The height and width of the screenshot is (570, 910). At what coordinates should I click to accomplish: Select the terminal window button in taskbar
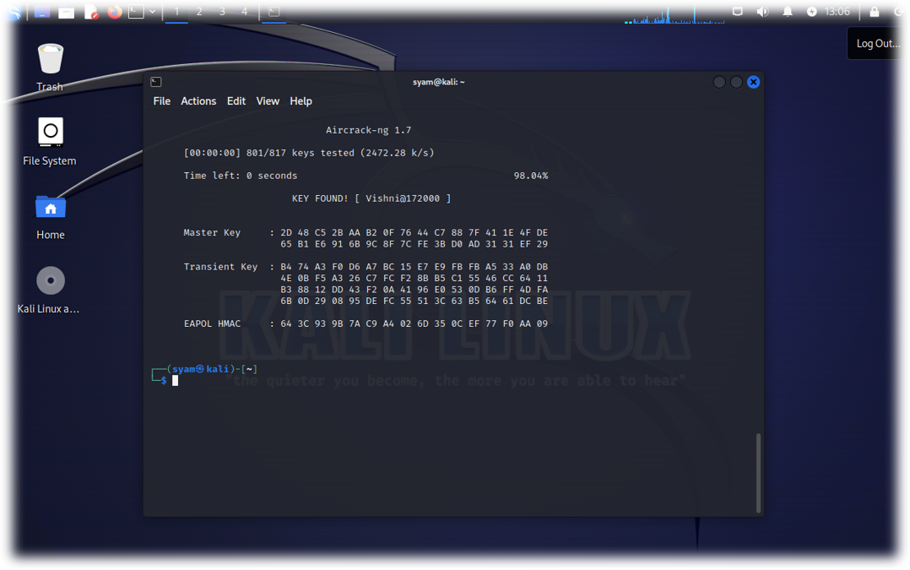[274, 12]
